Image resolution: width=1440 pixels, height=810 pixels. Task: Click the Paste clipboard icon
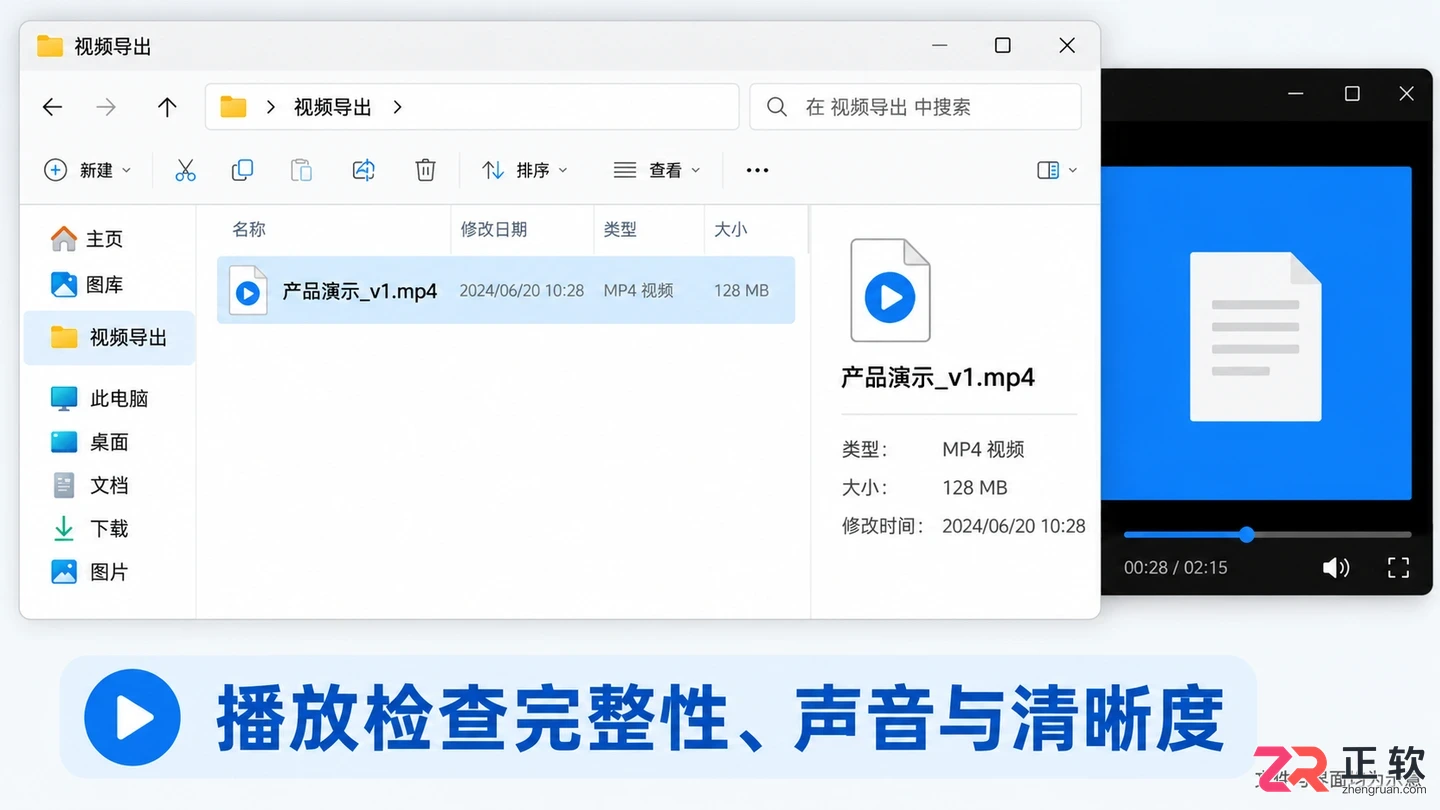[x=301, y=170]
